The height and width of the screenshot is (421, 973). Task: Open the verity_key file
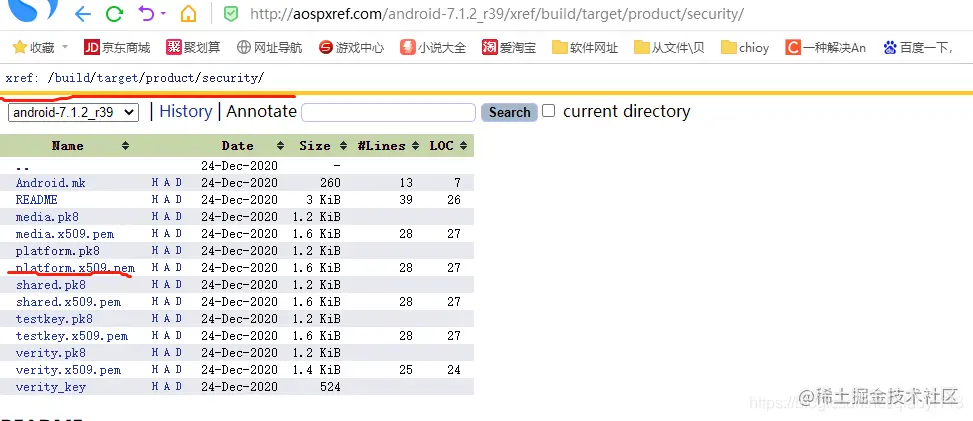pos(51,387)
